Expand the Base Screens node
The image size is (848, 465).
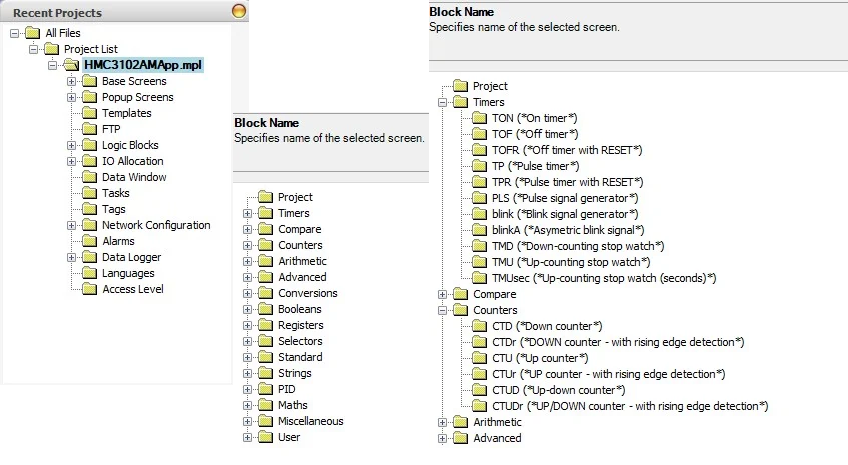(71, 82)
